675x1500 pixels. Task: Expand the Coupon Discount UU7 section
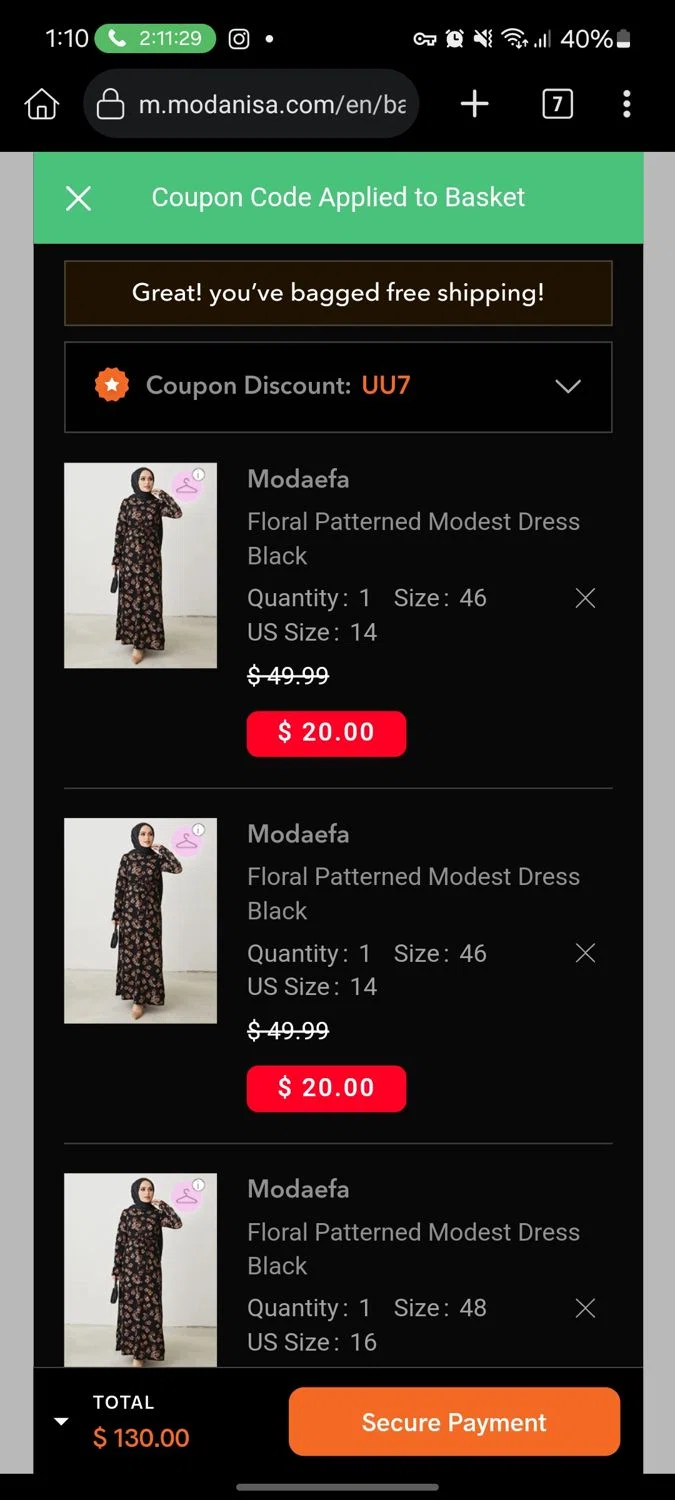click(567, 386)
